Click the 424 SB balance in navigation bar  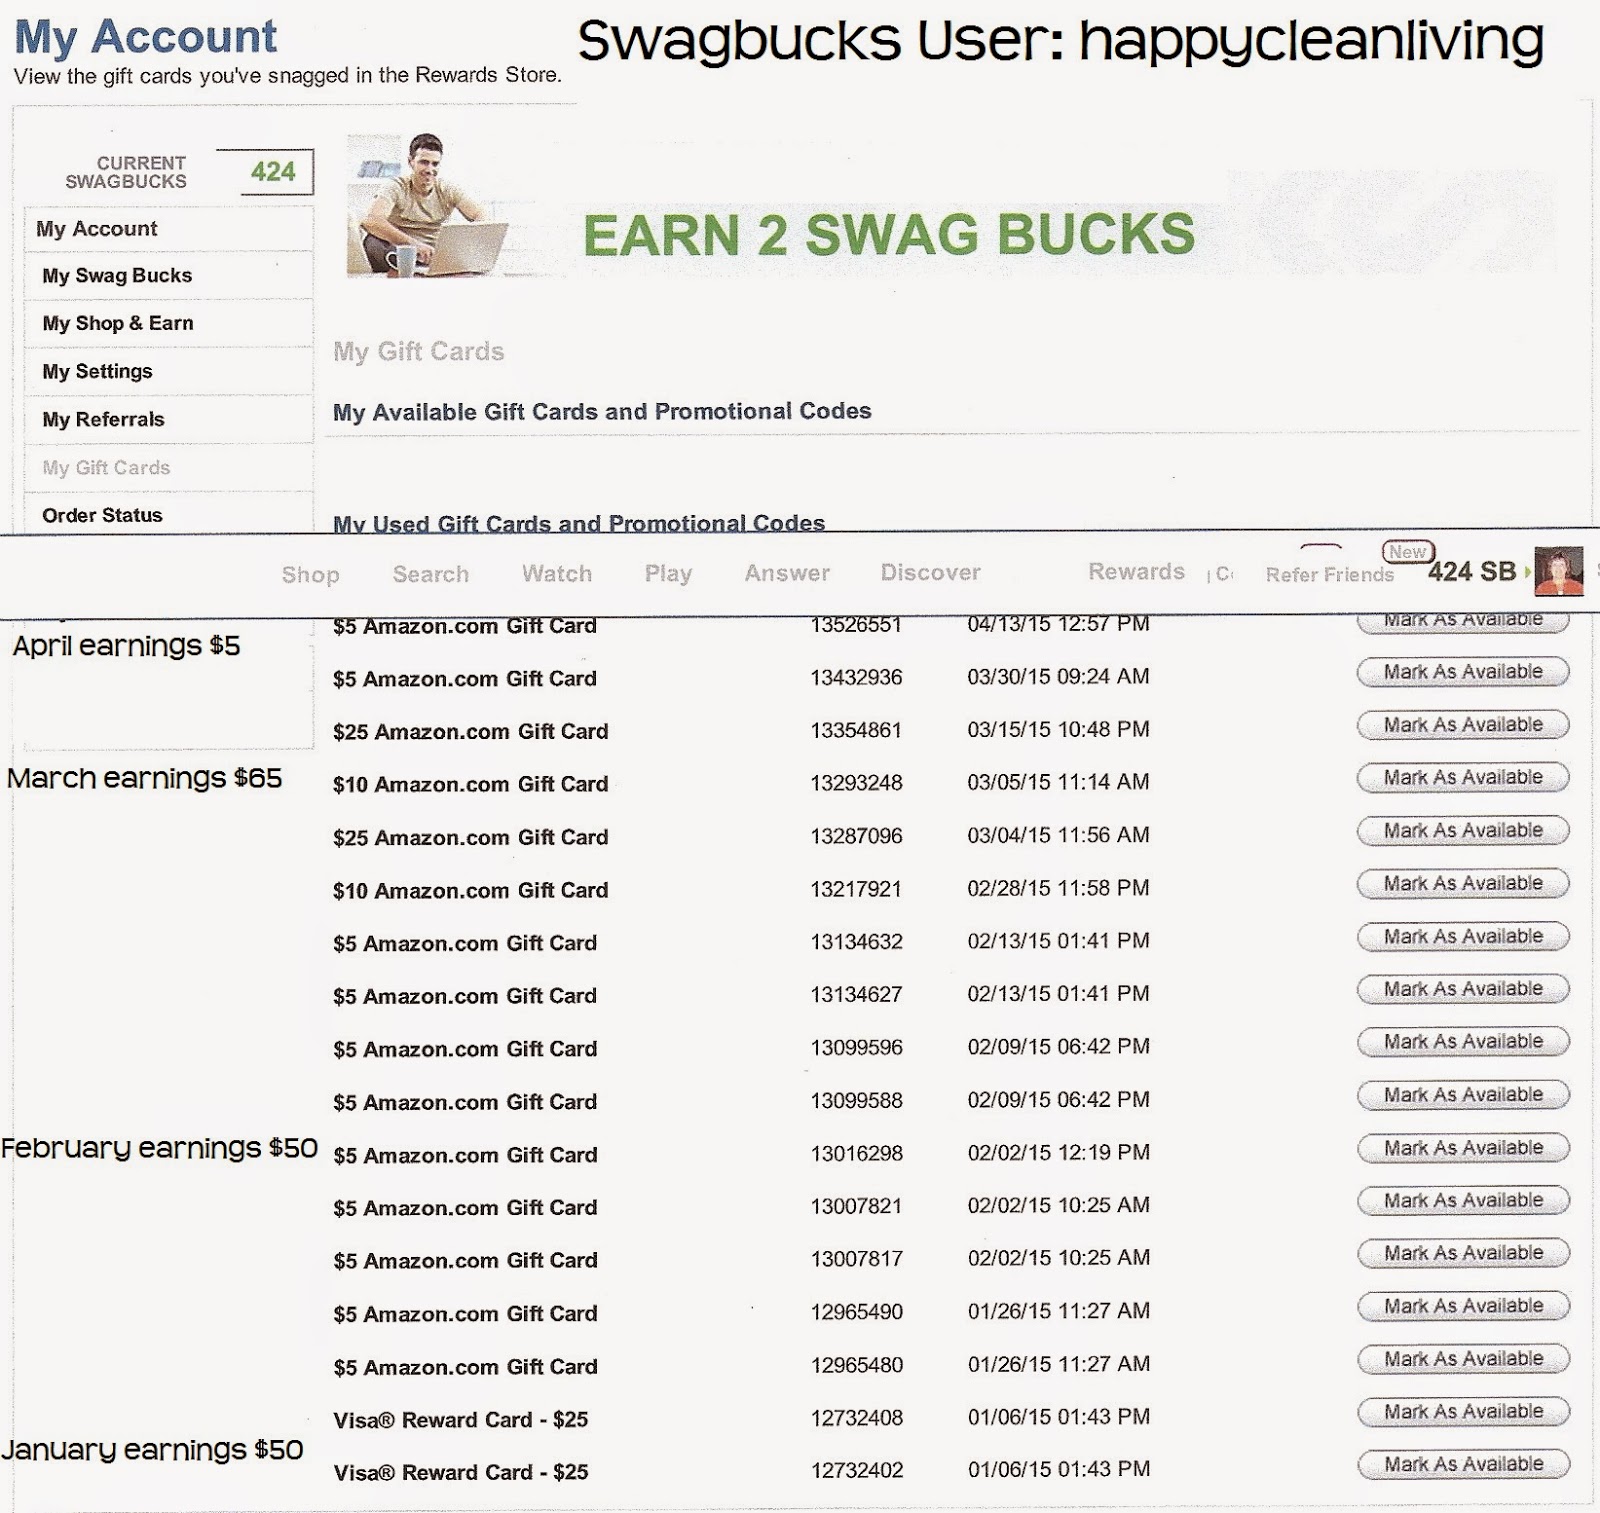1471,572
